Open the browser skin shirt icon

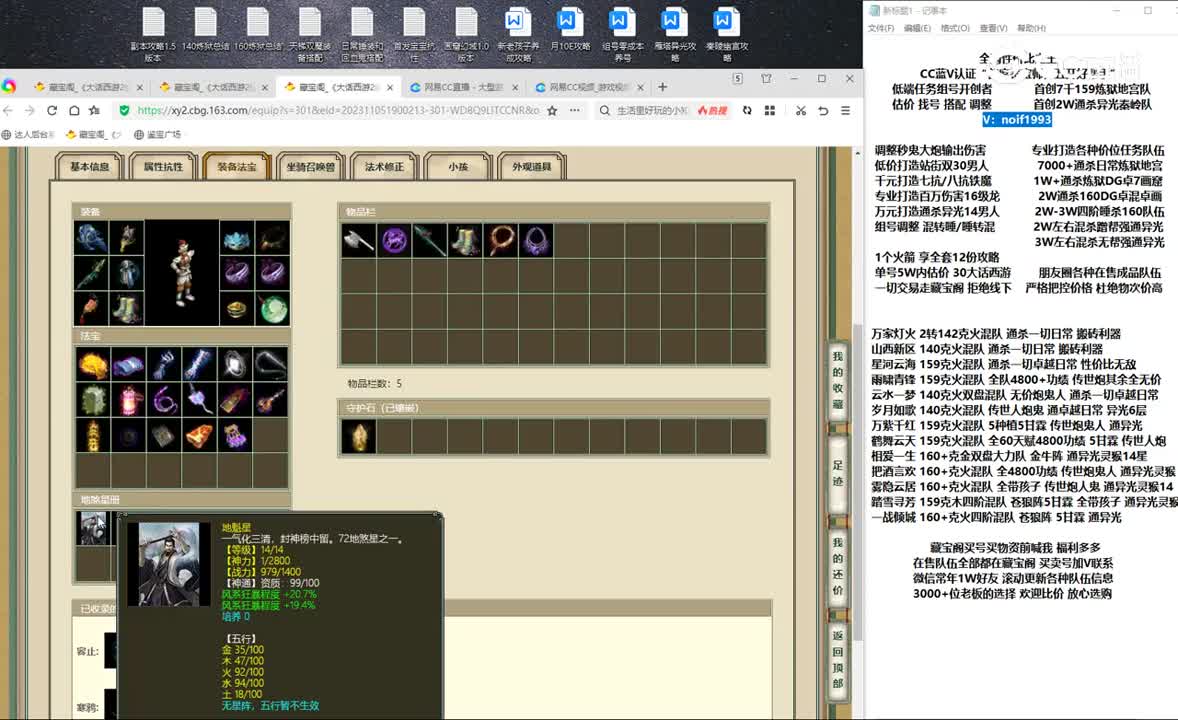click(x=766, y=78)
